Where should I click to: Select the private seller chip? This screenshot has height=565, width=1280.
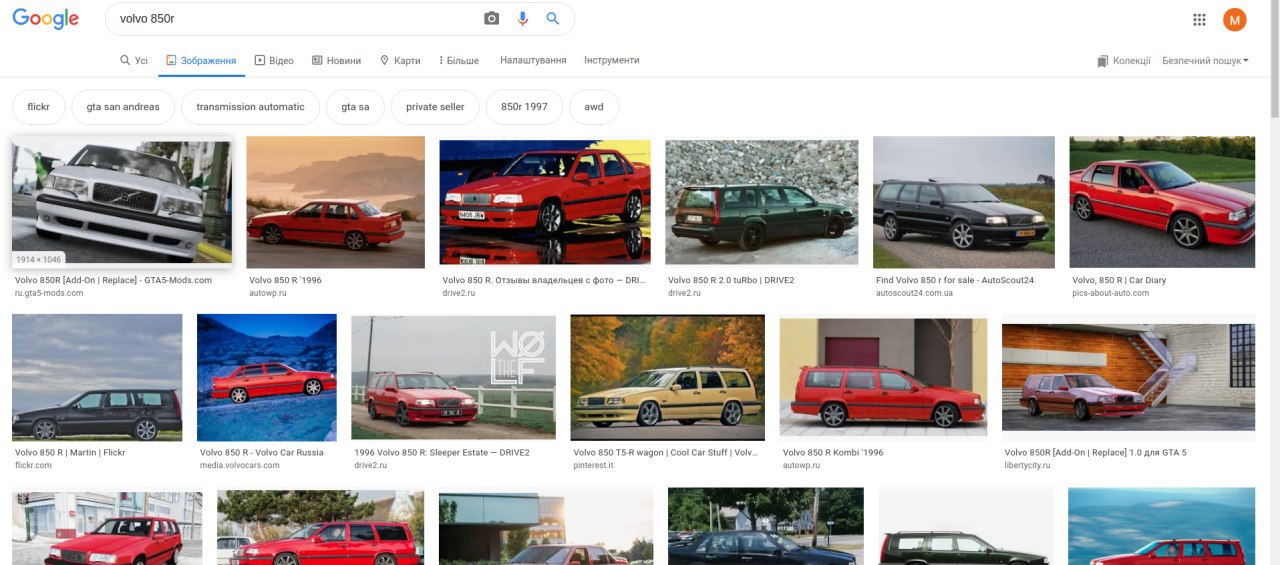click(435, 107)
